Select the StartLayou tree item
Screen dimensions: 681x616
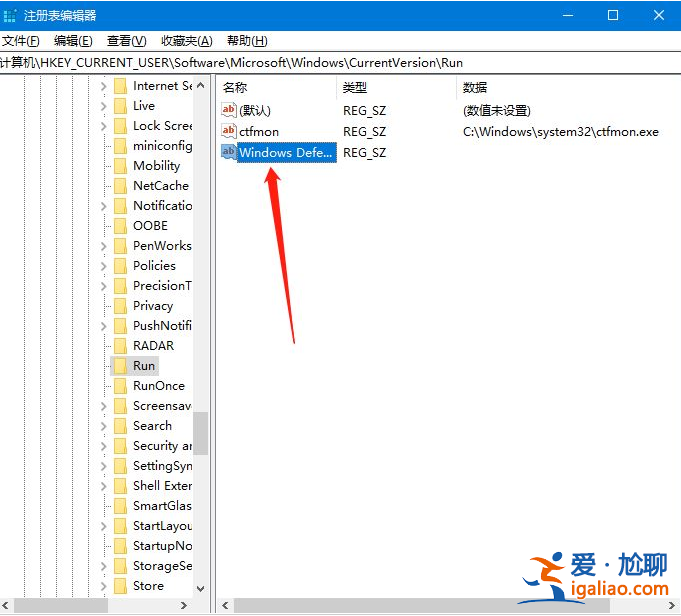162,526
